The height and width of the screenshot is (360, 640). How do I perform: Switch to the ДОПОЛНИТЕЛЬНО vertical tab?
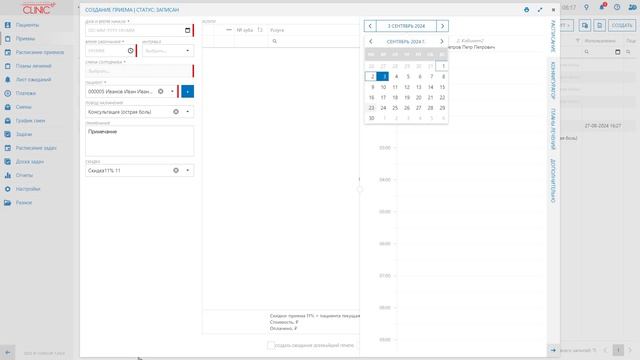[553, 181]
